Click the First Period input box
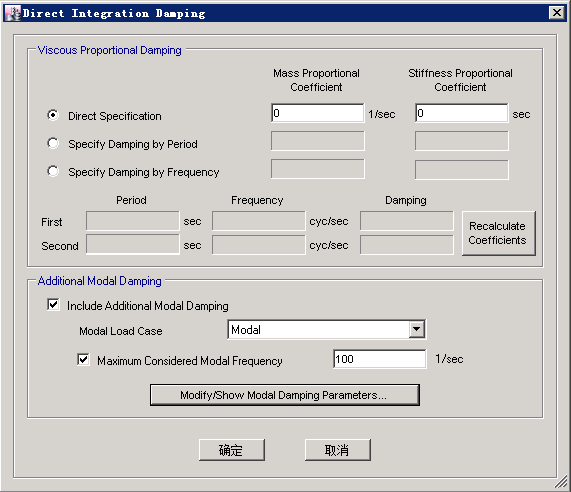This screenshot has width=571, height=492. 133,221
